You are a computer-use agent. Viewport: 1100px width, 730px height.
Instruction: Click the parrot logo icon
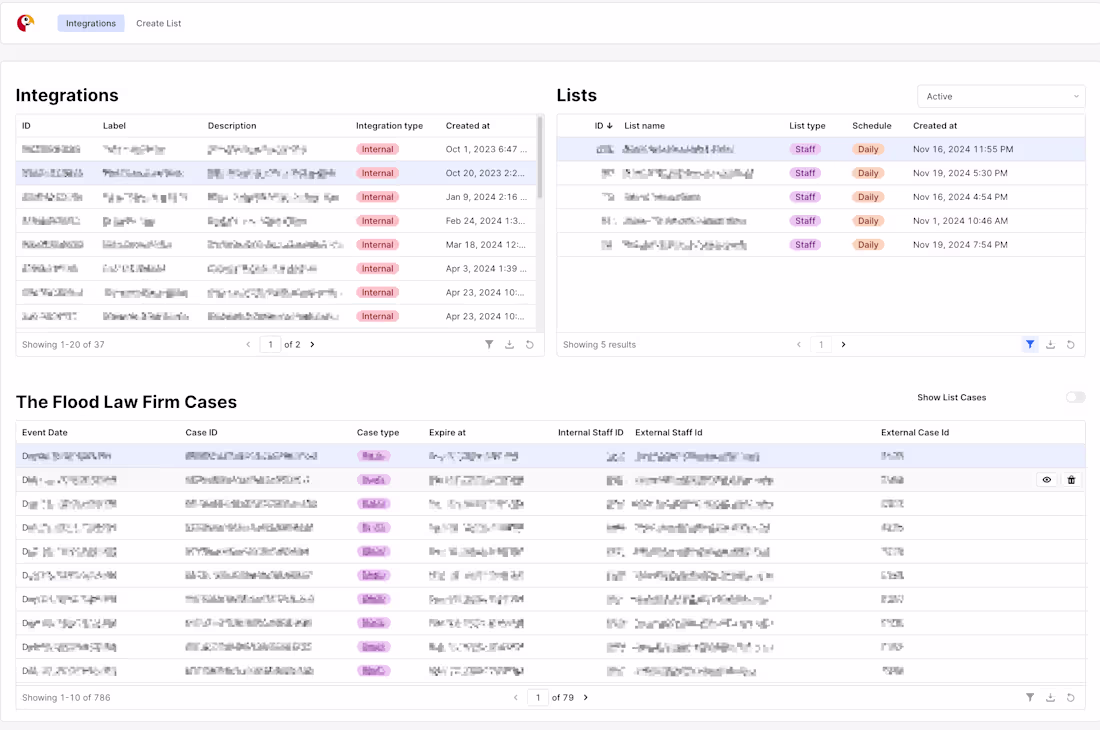pos(26,23)
